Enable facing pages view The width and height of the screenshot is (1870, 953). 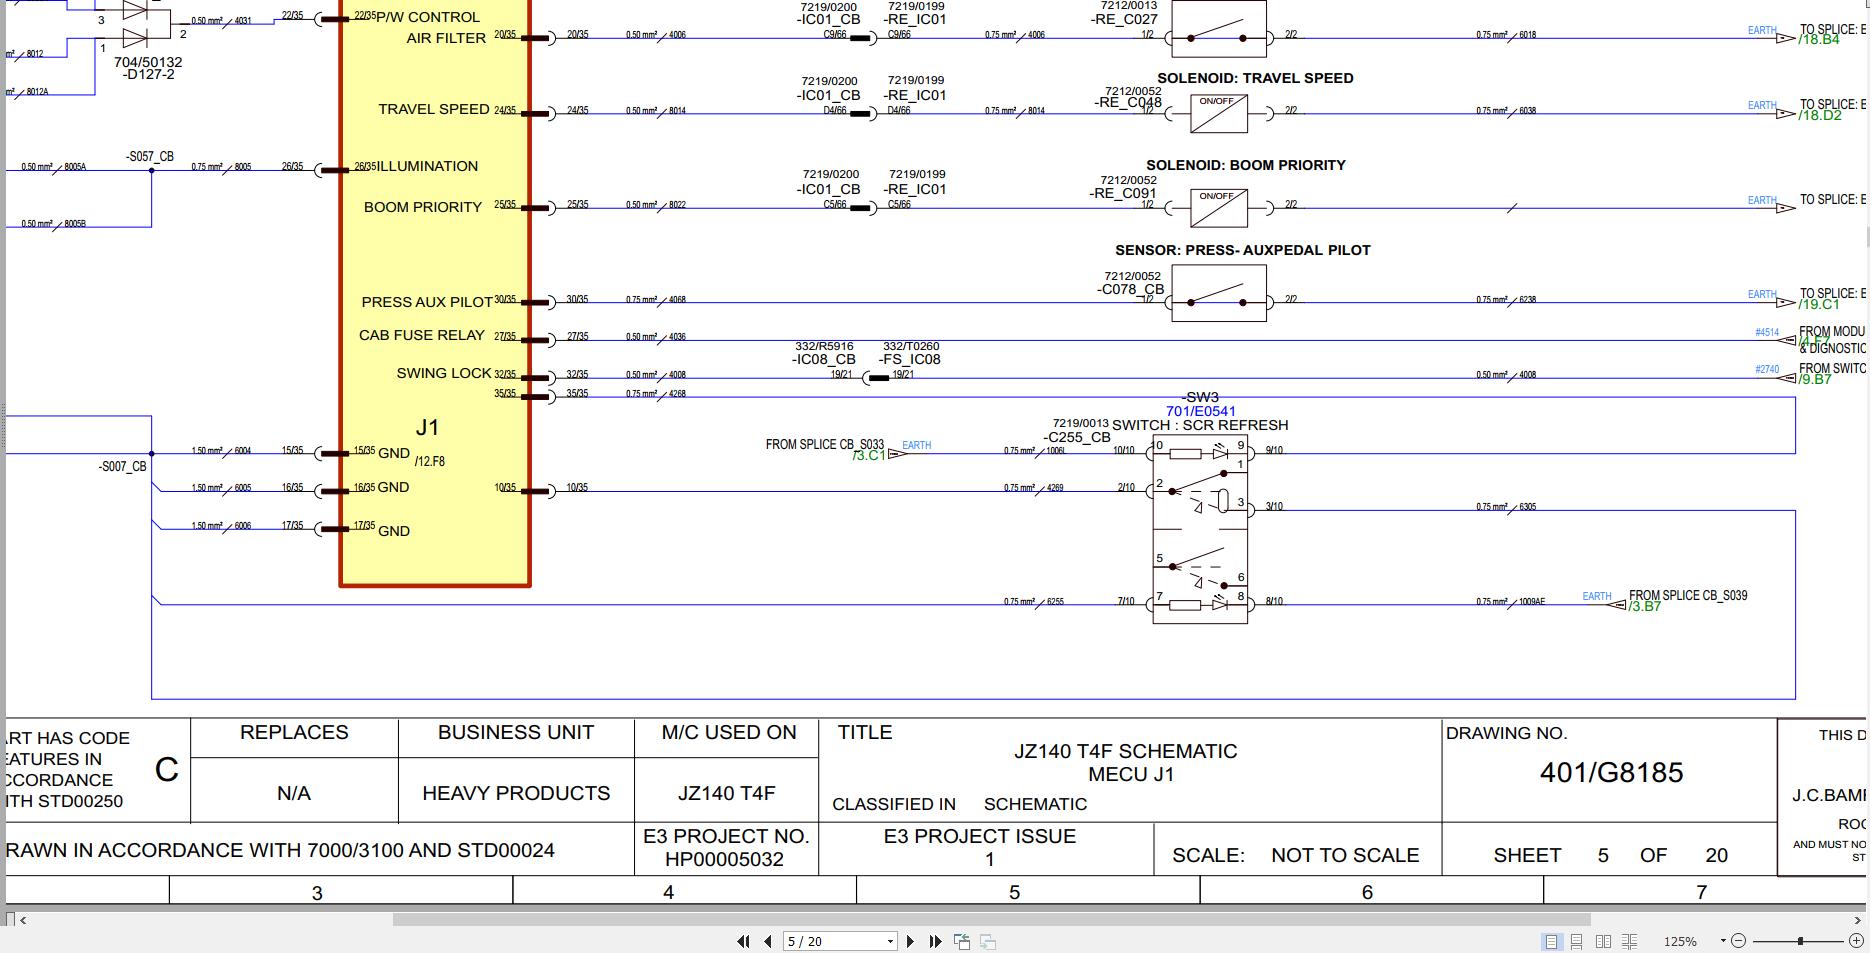coord(1605,941)
